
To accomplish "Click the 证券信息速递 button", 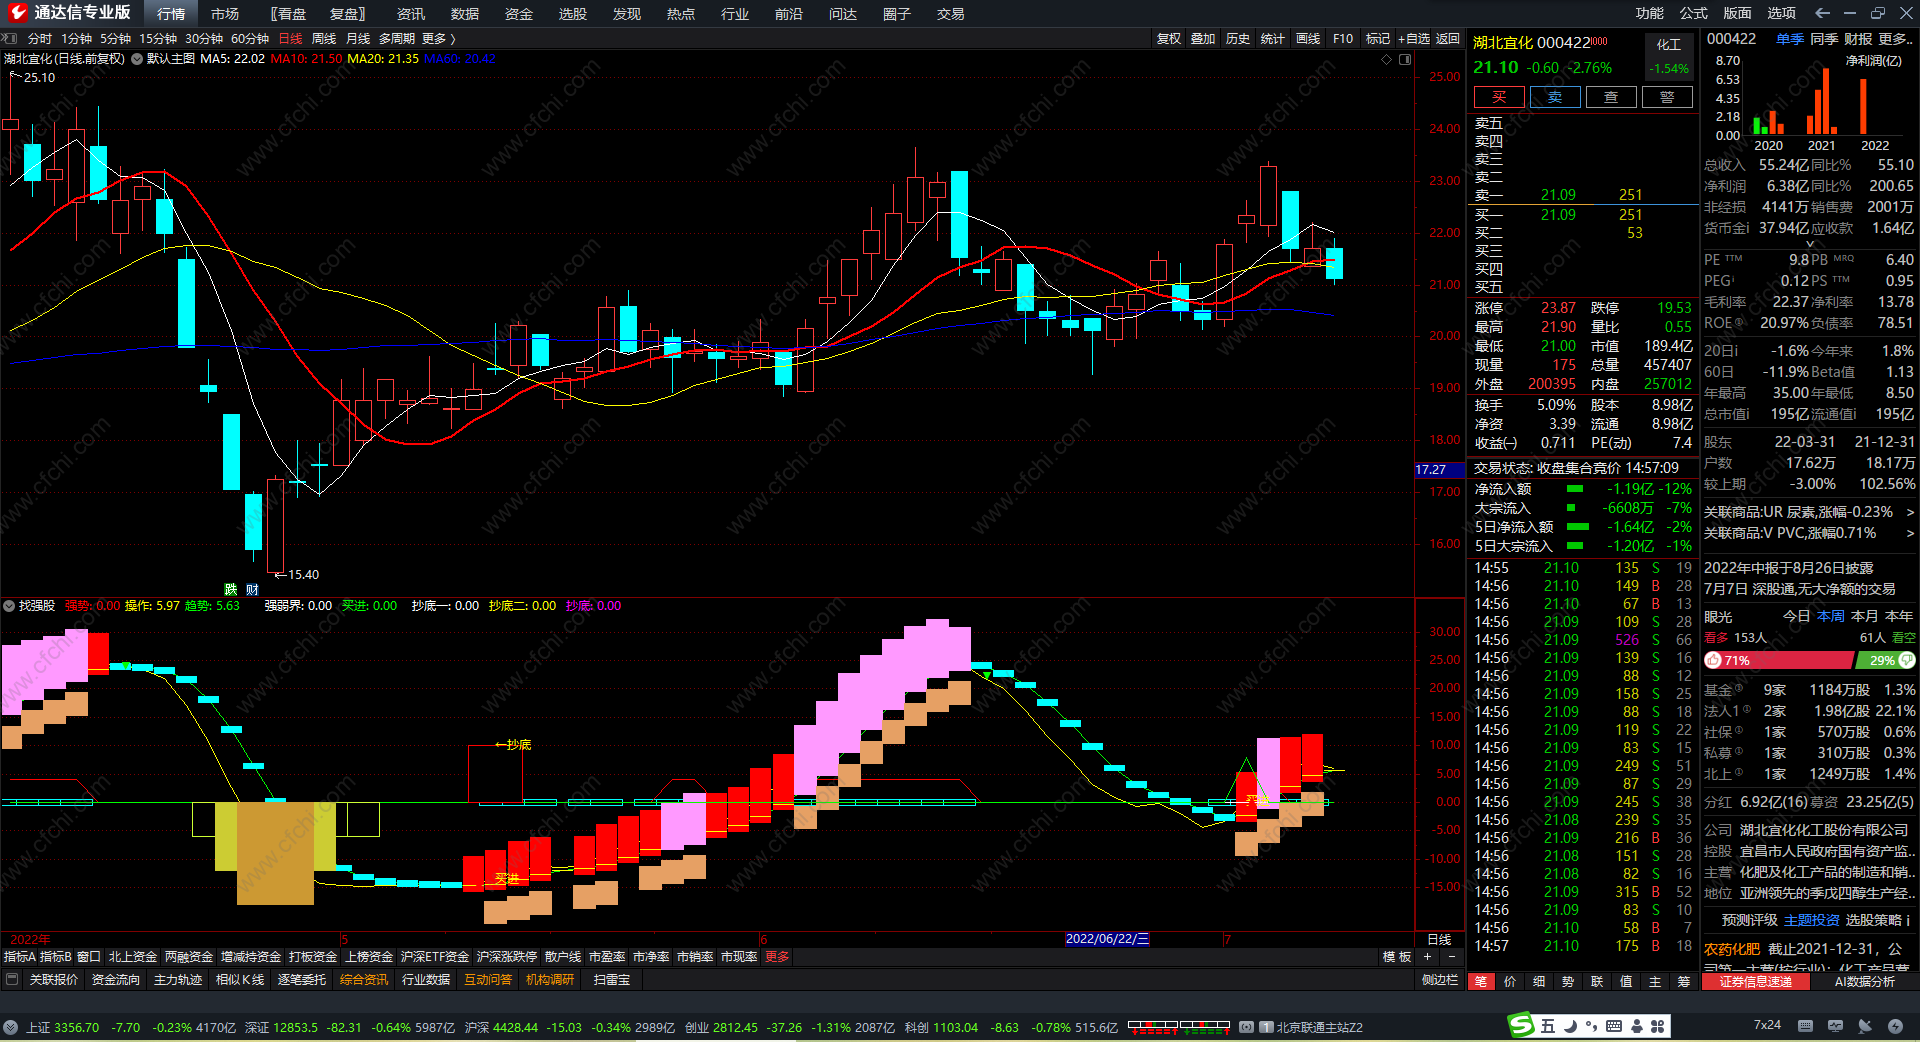I will (1755, 982).
